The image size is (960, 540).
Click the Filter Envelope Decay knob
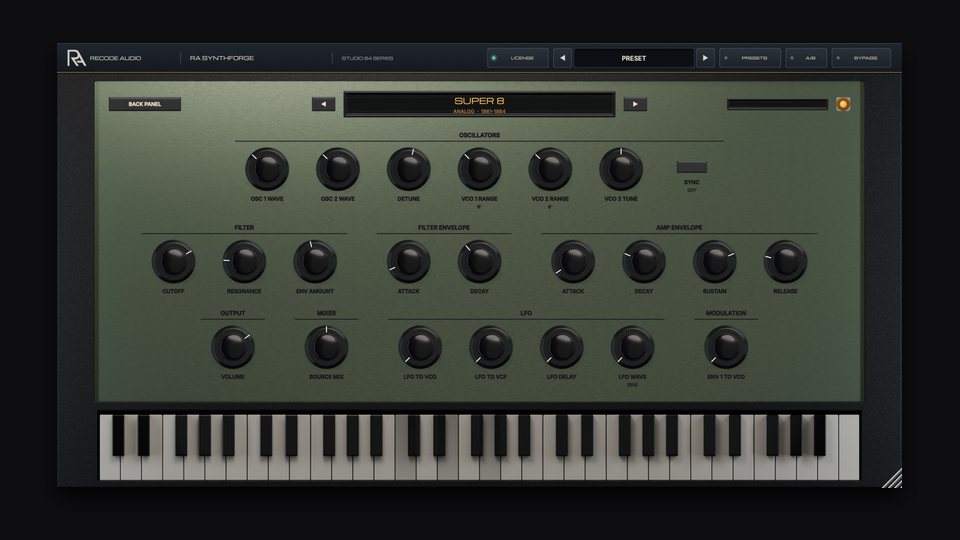[x=479, y=261]
